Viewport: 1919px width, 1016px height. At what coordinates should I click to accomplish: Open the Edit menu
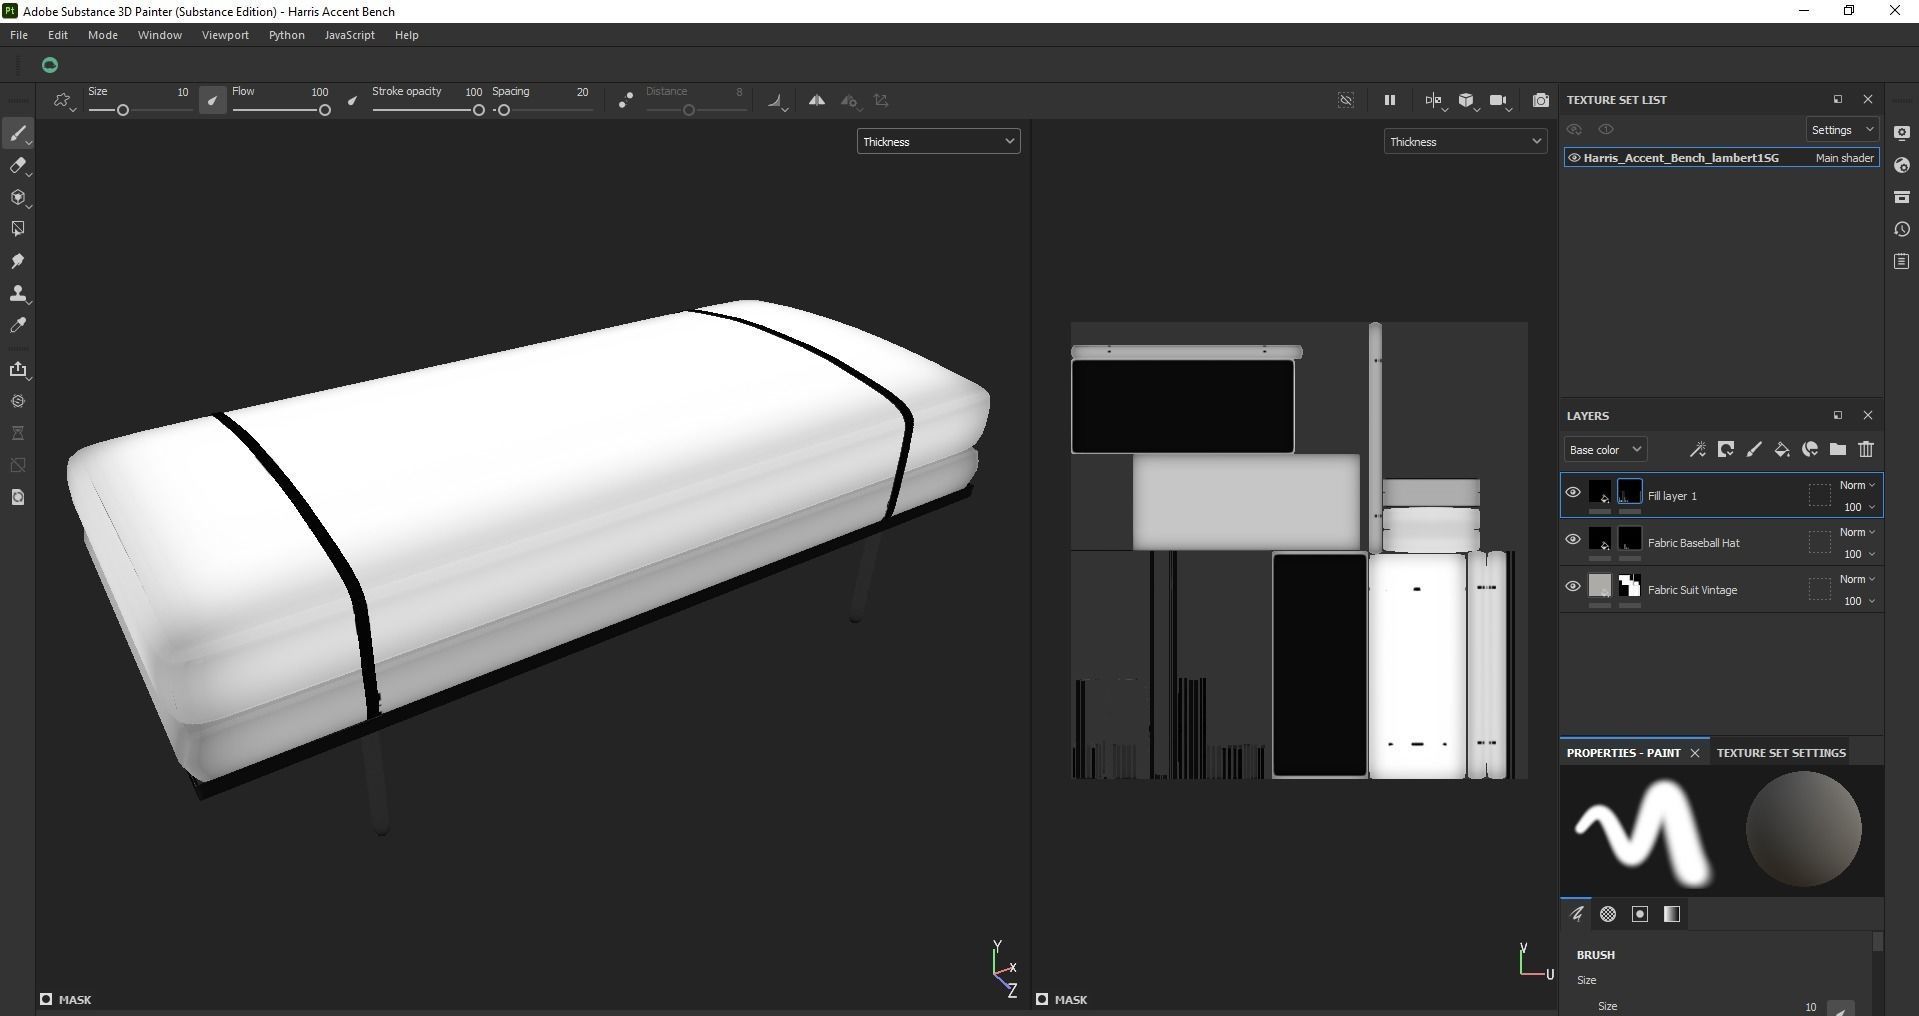point(58,35)
